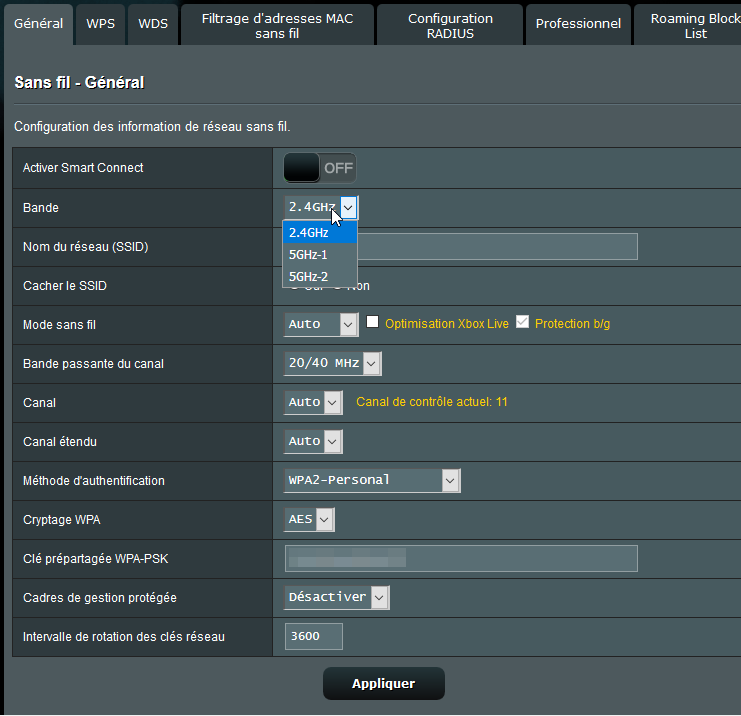The width and height of the screenshot is (741, 716).
Task: Open the Cryptage WPA dropdown
Action: point(309,519)
